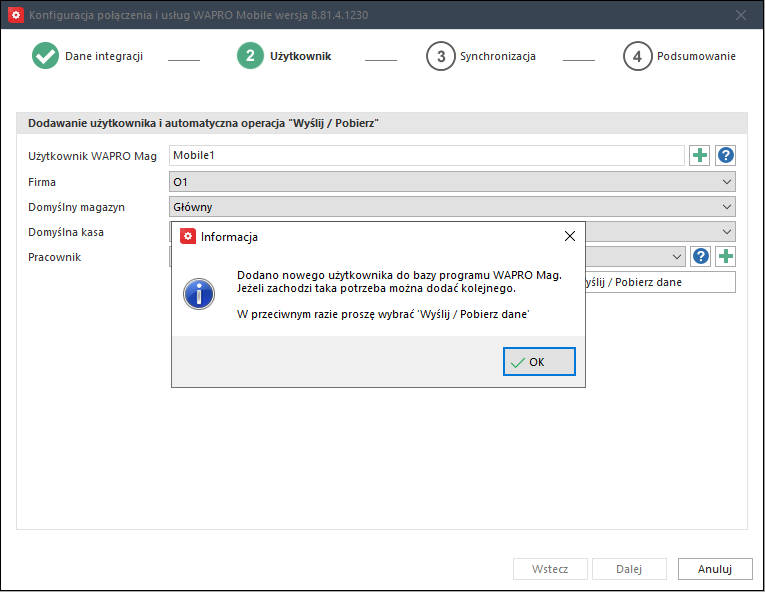Click the Wstecz button
This screenshot has width=765, height=592.
pos(550,569)
